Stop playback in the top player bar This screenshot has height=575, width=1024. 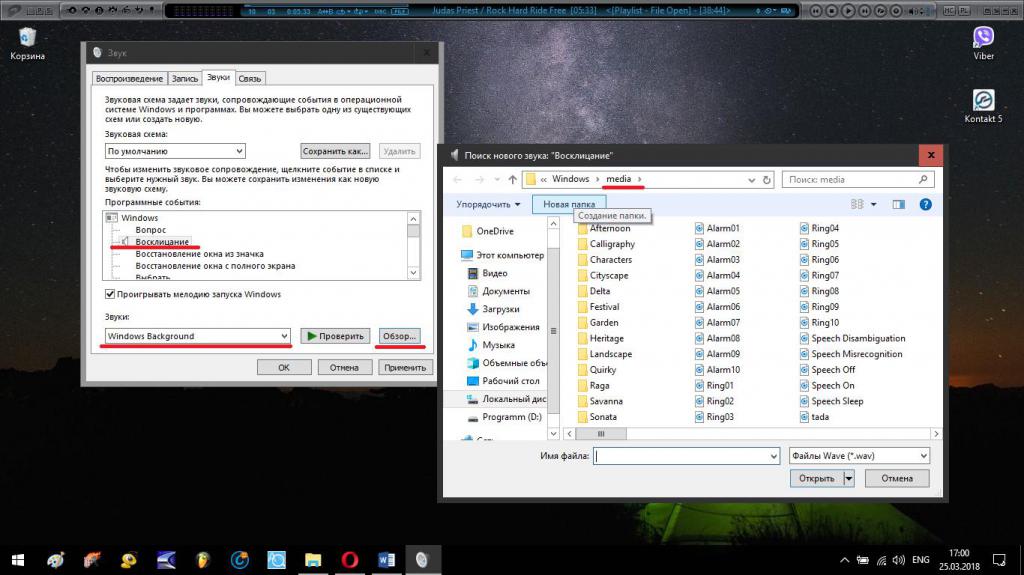(x=831, y=10)
